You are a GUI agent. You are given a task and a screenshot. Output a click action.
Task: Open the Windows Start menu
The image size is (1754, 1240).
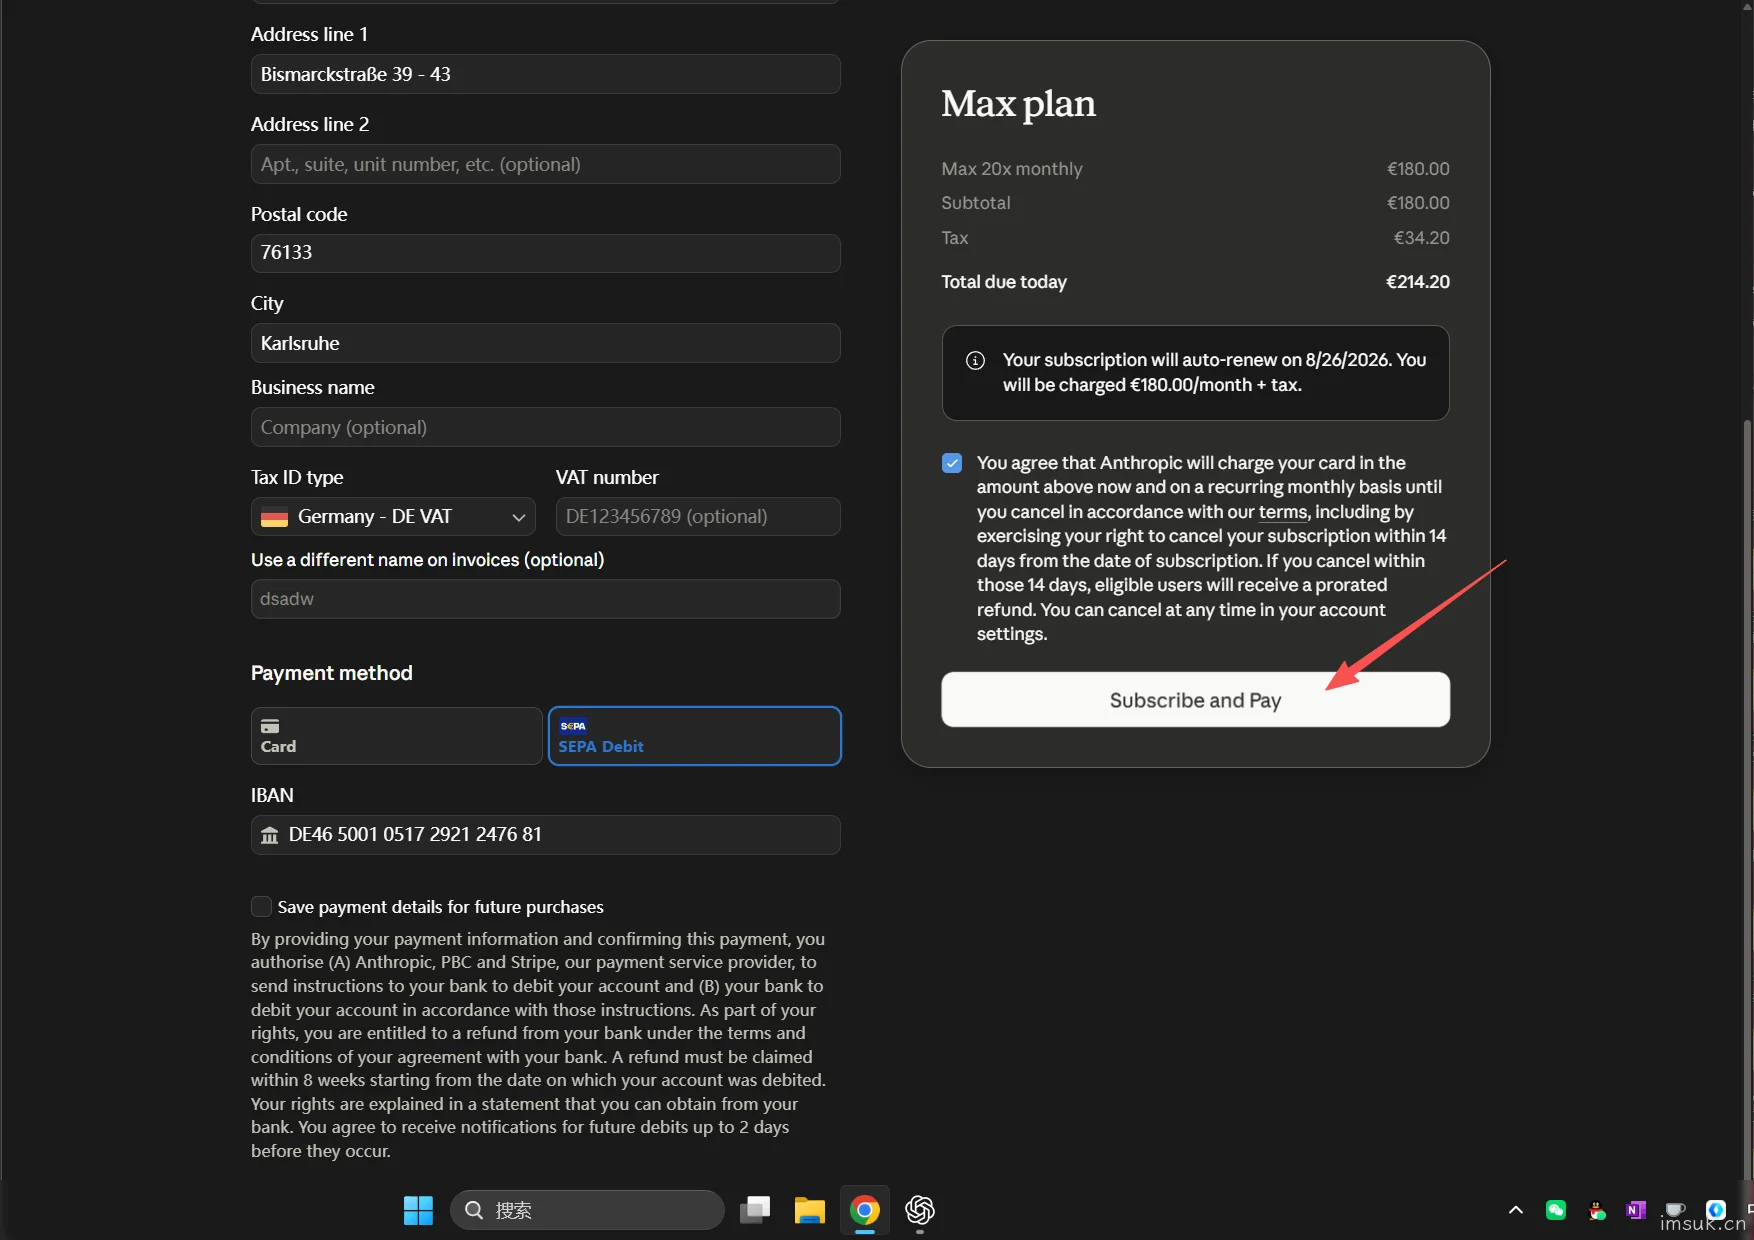(418, 1210)
